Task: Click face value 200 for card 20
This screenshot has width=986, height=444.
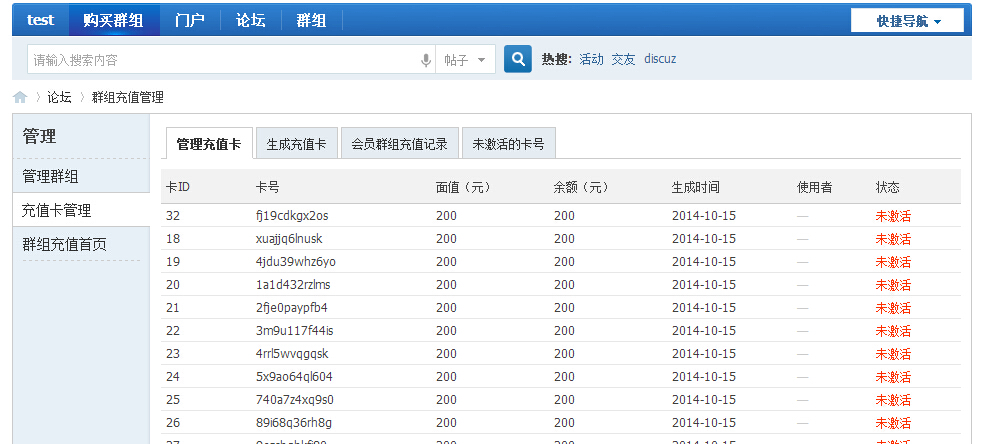Action: (446, 285)
